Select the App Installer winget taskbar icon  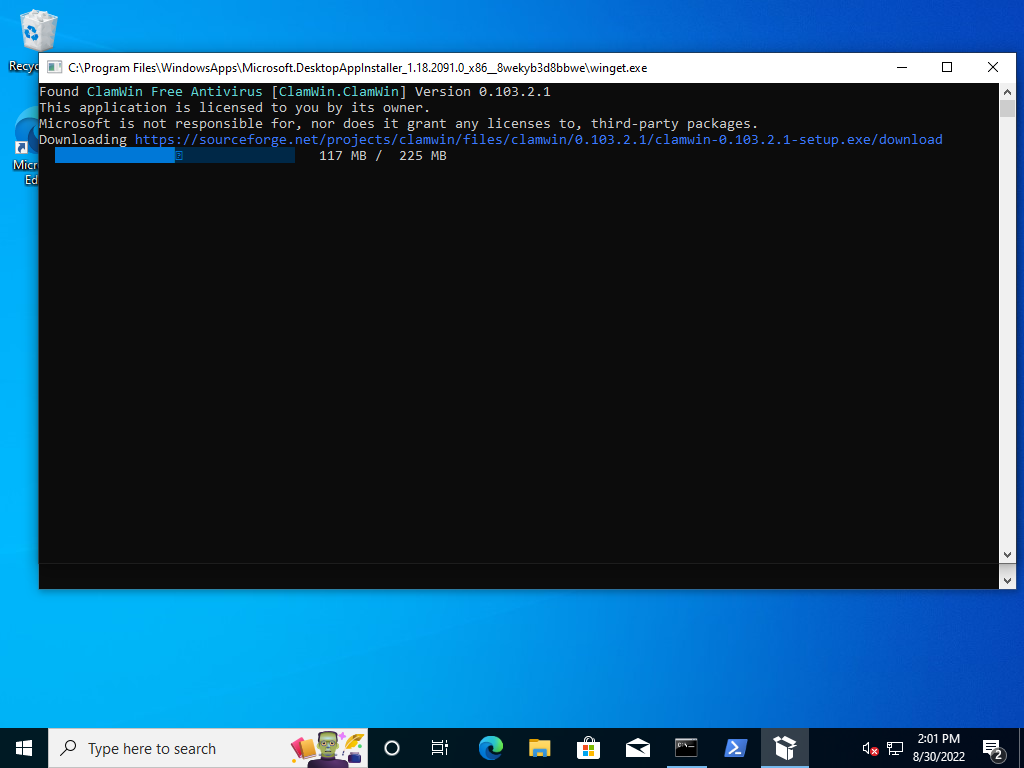pos(785,748)
